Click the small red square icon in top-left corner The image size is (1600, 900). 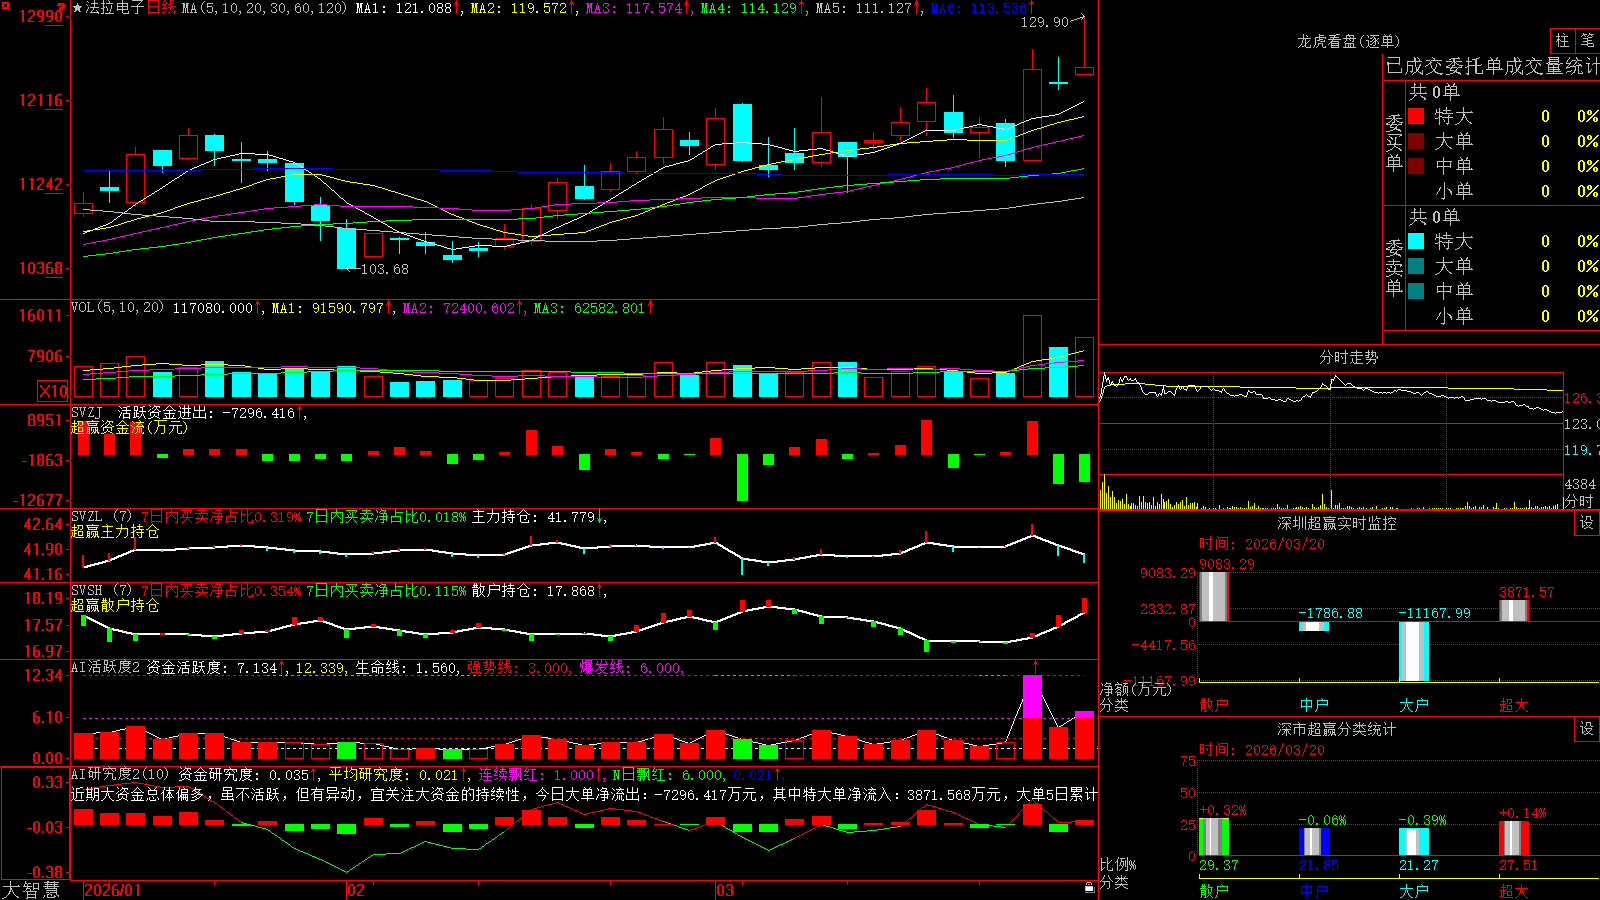3,3
